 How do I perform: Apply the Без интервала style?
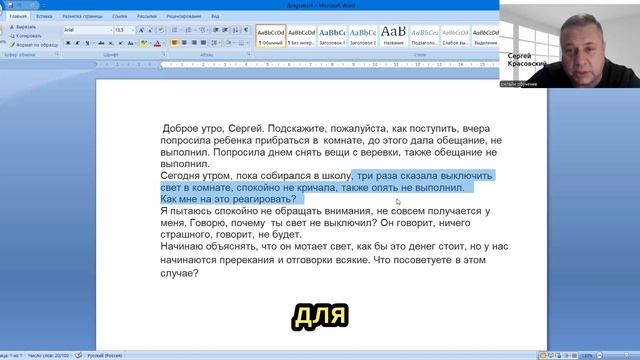(x=301, y=36)
